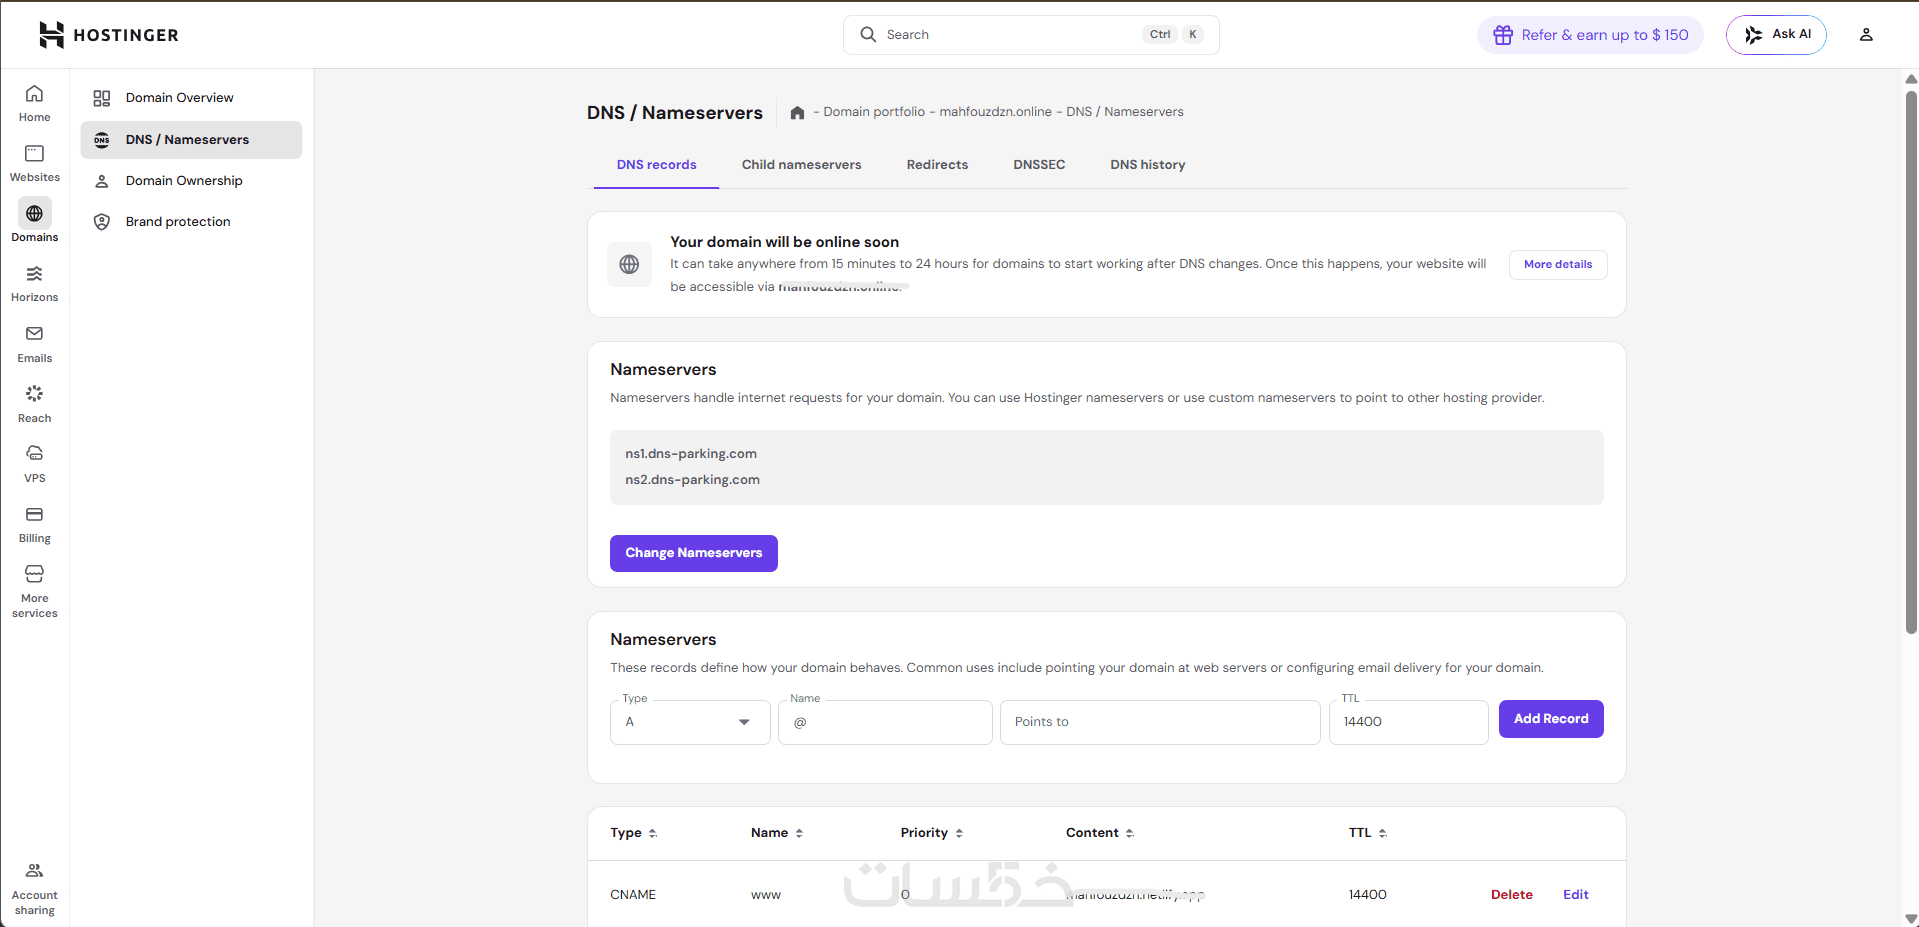Click the page vertical scrollbar

(1911, 360)
